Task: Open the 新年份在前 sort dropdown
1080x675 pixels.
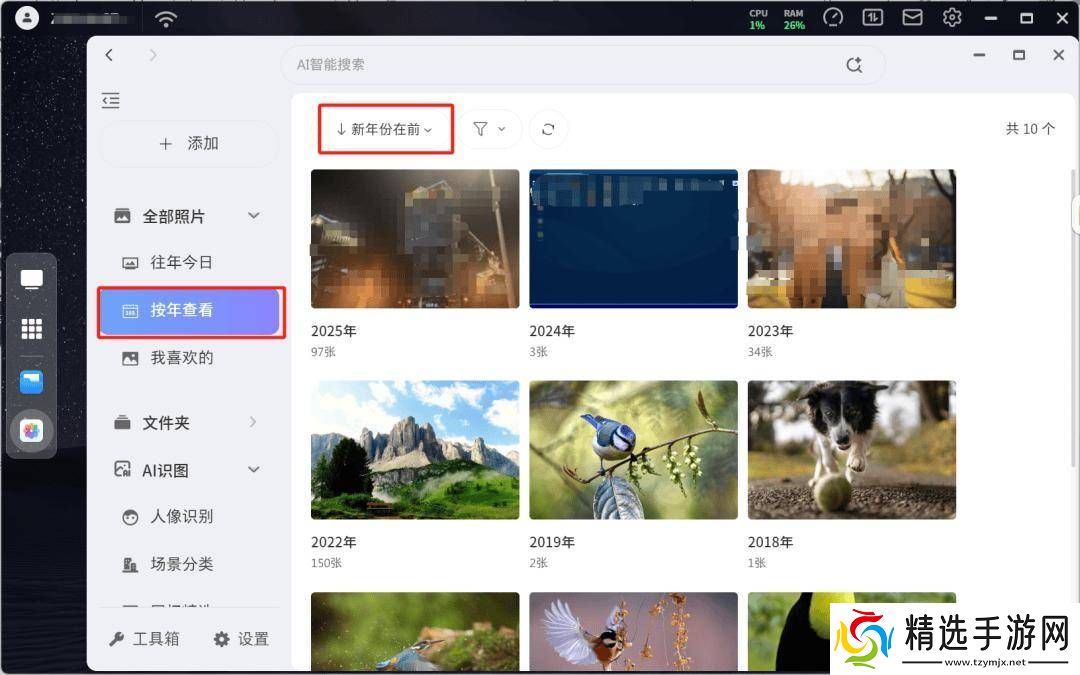Action: coord(385,129)
